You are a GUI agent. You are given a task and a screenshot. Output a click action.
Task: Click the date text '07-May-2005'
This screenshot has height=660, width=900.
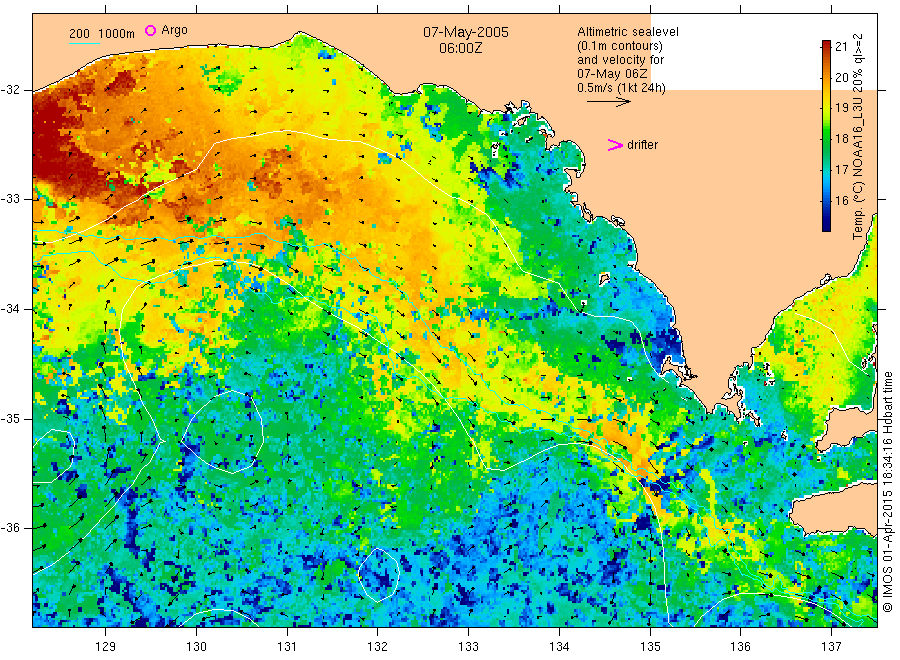465,32
